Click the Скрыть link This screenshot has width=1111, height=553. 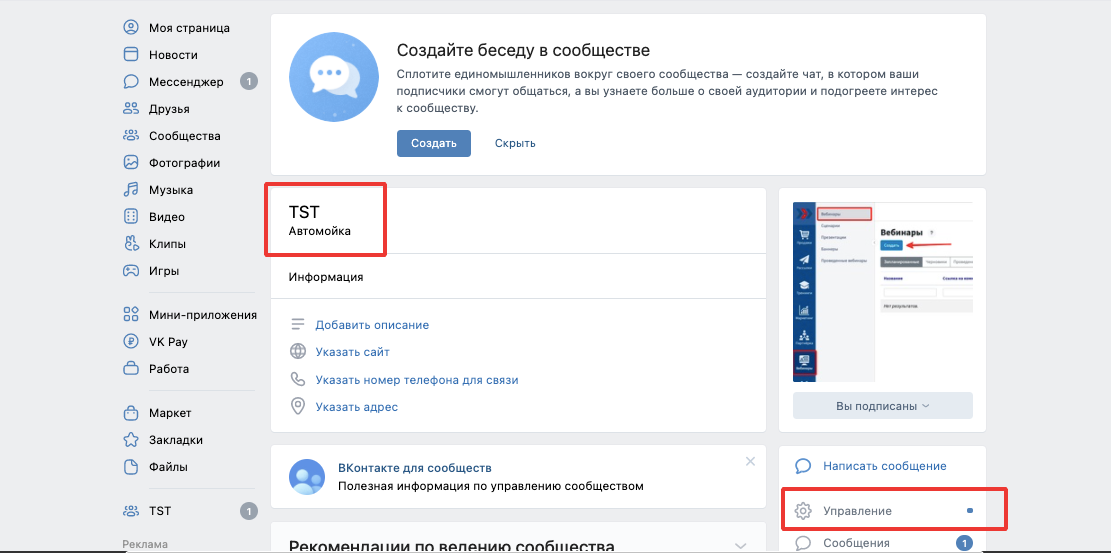(515, 143)
